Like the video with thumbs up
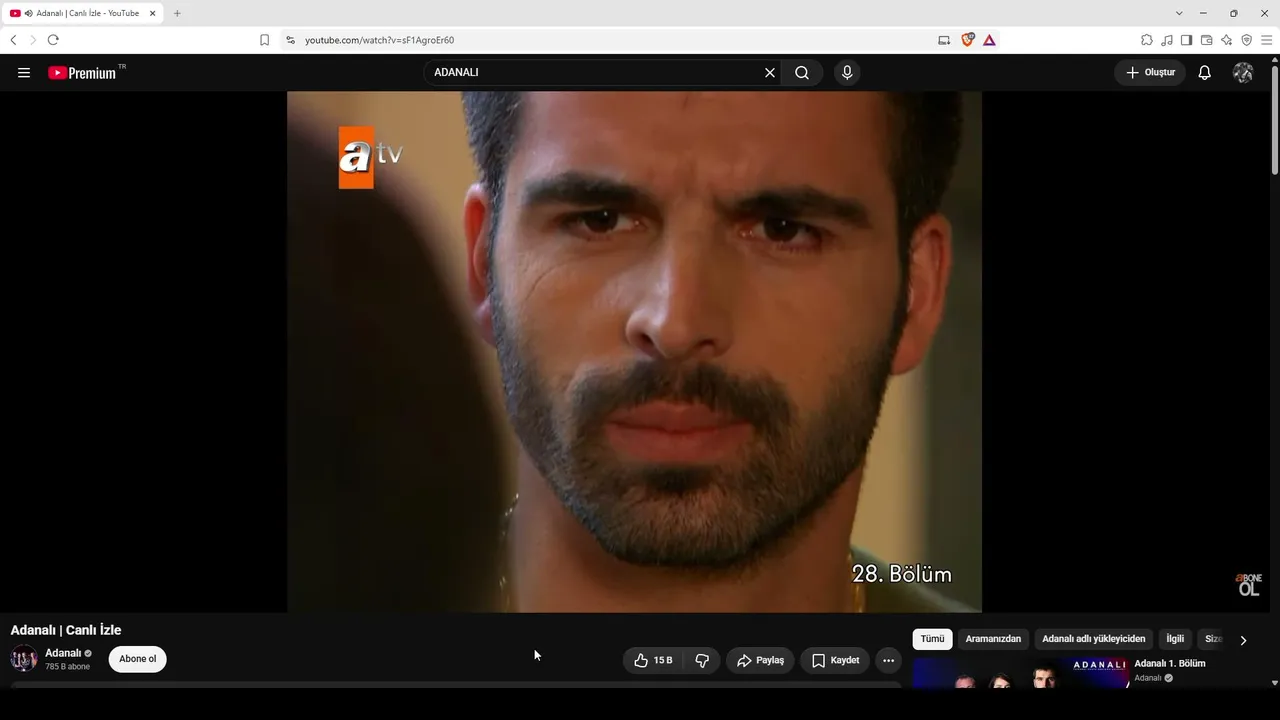 pyautogui.click(x=653, y=660)
